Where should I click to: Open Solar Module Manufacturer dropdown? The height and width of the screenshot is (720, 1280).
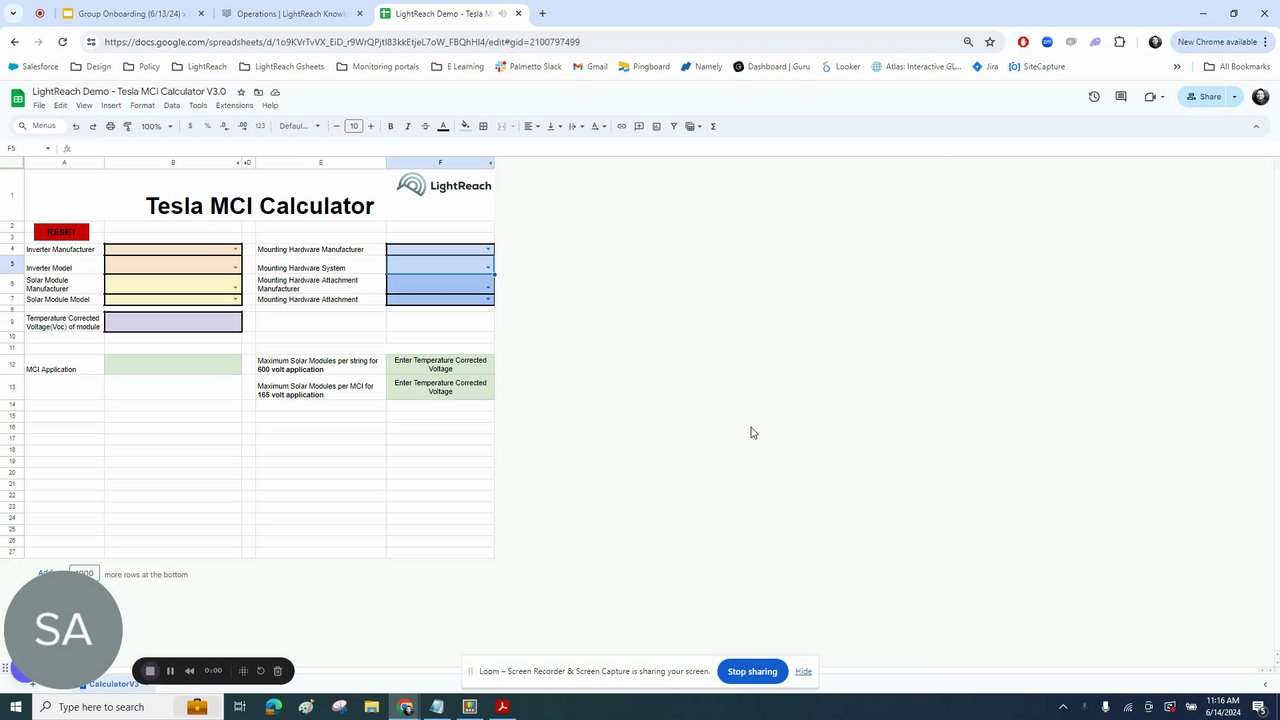(236, 287)
